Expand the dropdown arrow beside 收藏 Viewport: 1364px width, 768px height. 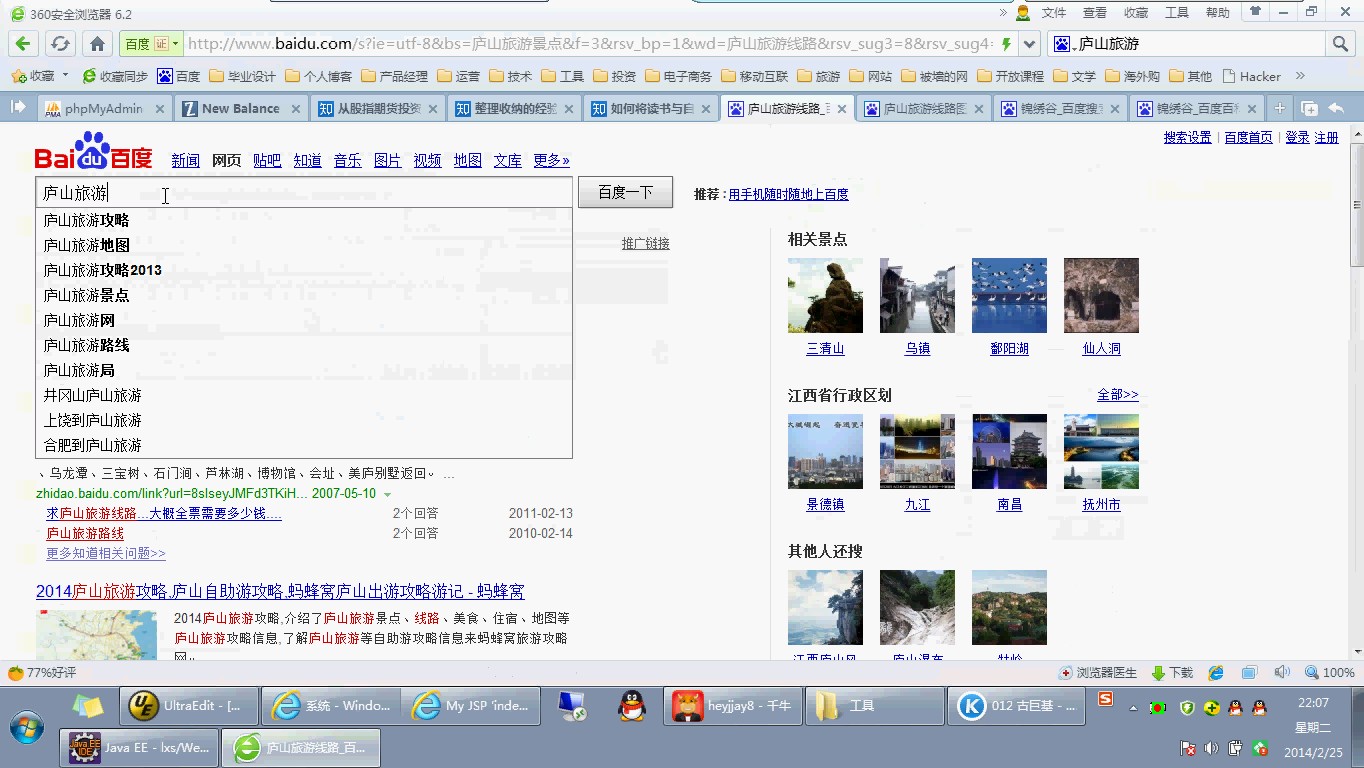(66, 76)
